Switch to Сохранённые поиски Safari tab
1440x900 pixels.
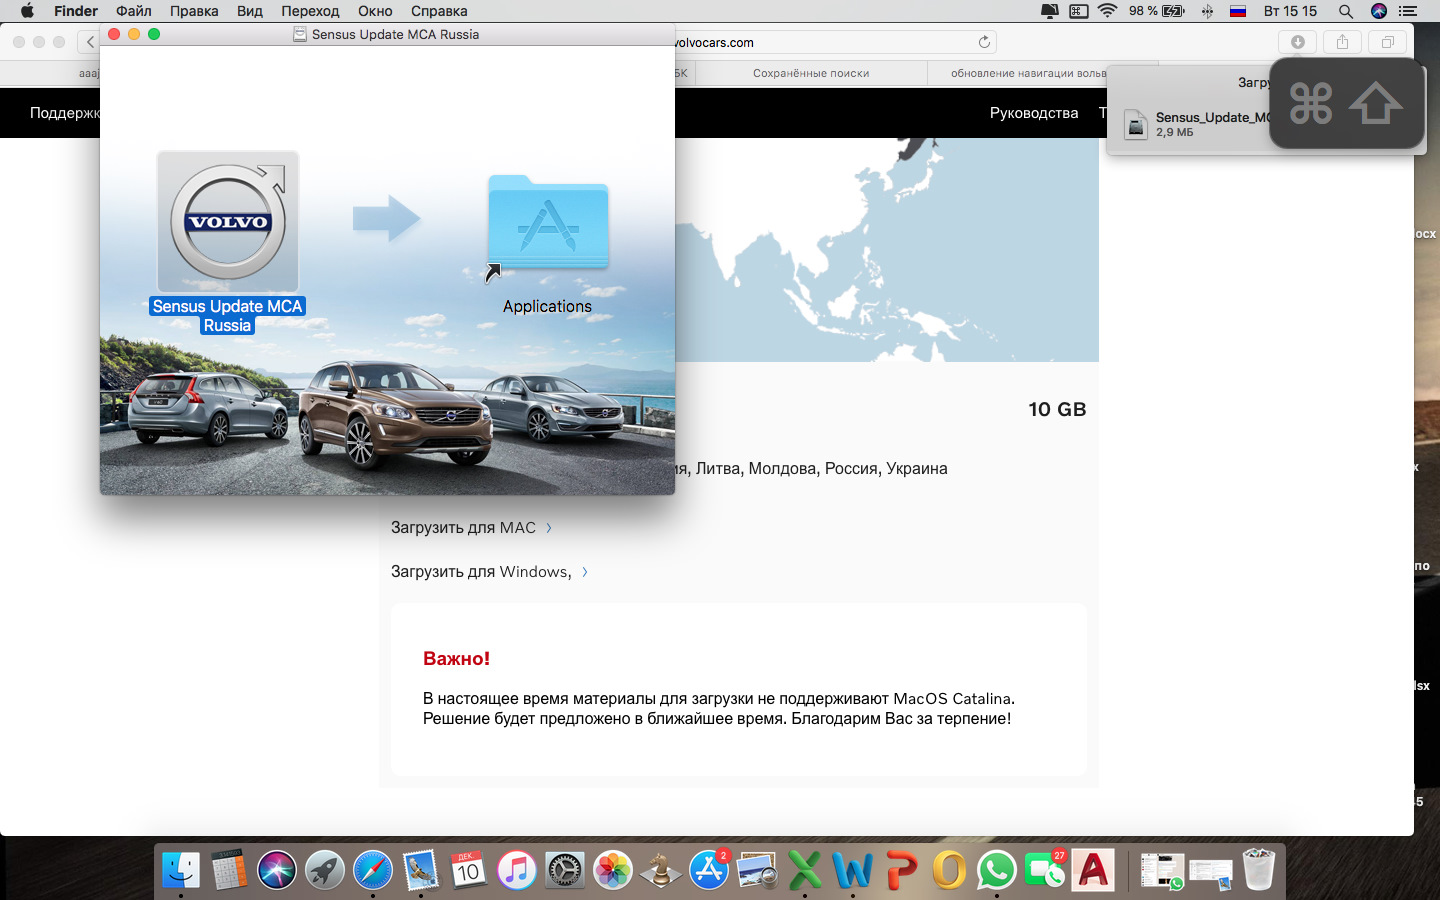tap(811, 73)
